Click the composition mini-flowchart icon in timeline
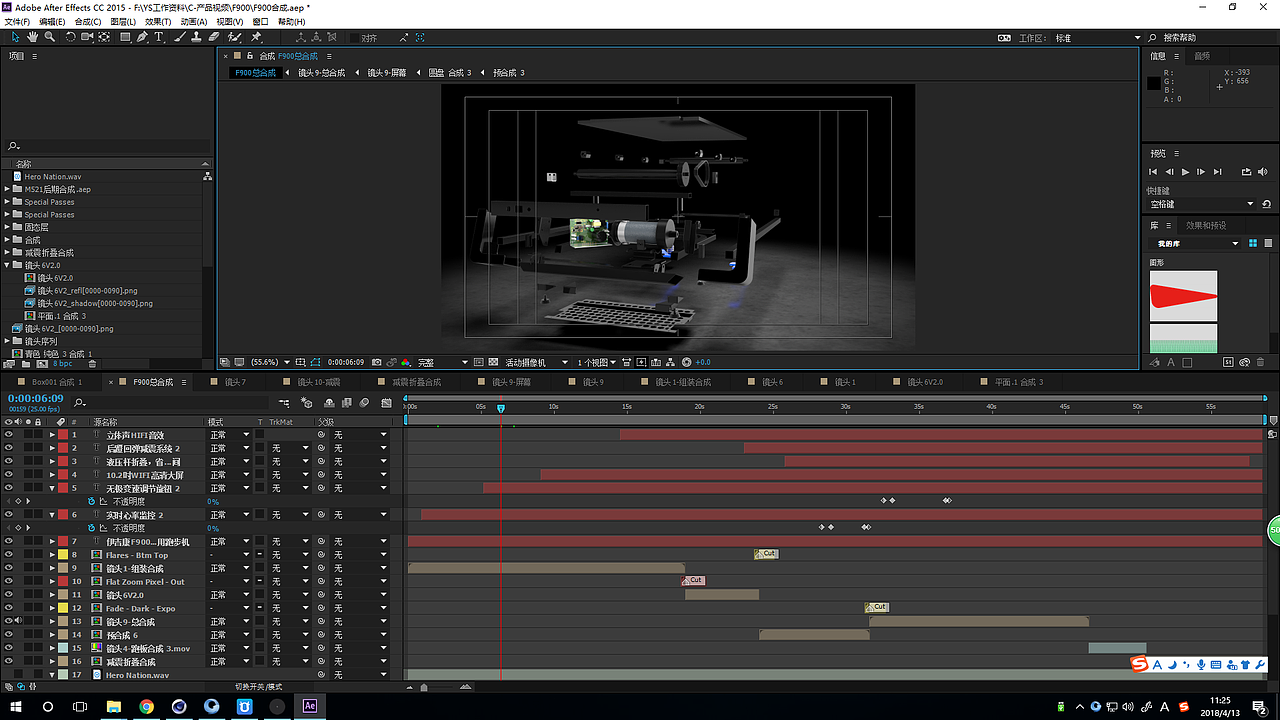1280x720 pixels. 284,403
